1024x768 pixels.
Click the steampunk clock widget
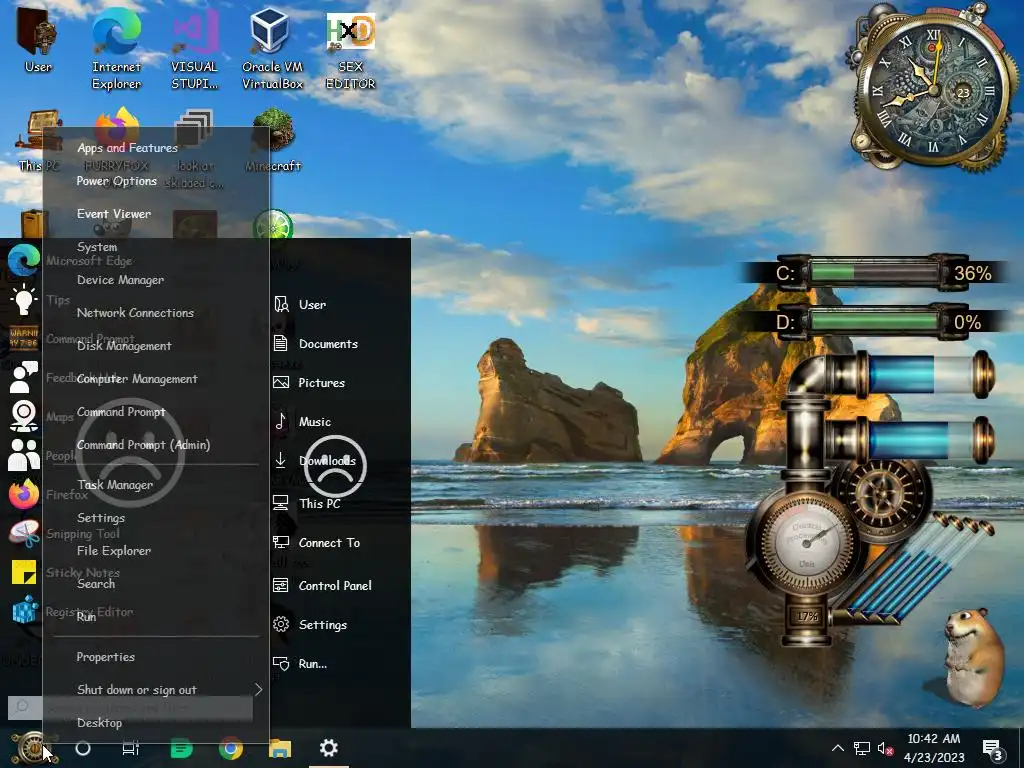point(933,91)
